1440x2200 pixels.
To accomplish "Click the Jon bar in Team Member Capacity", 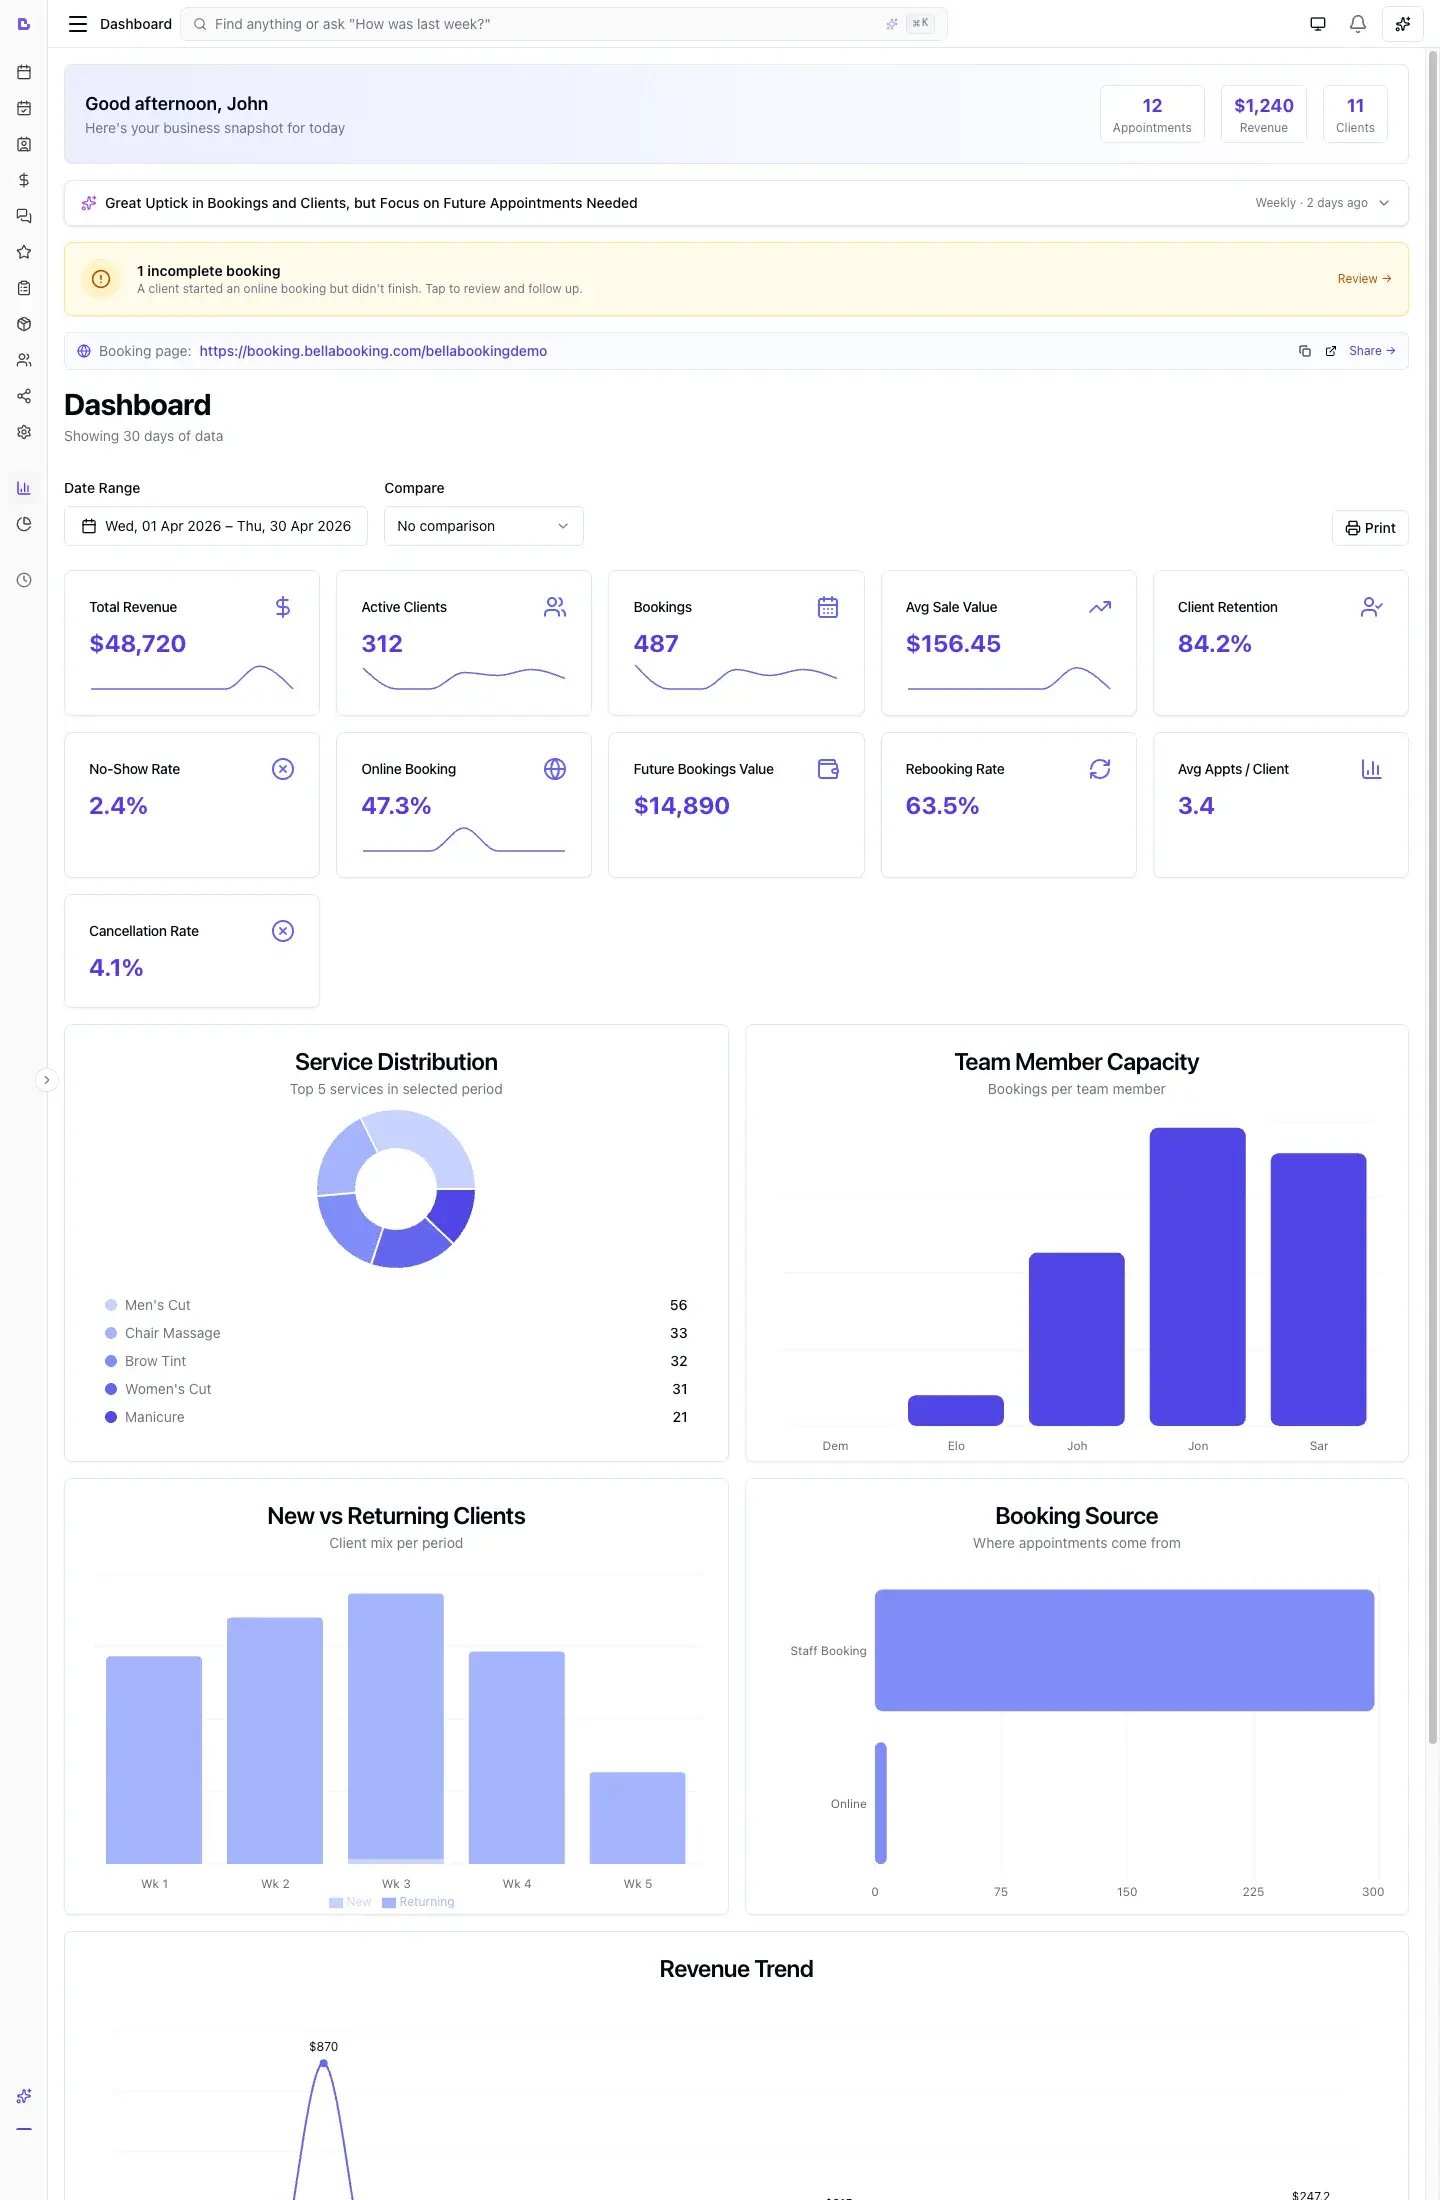I will point(1198,1276).
